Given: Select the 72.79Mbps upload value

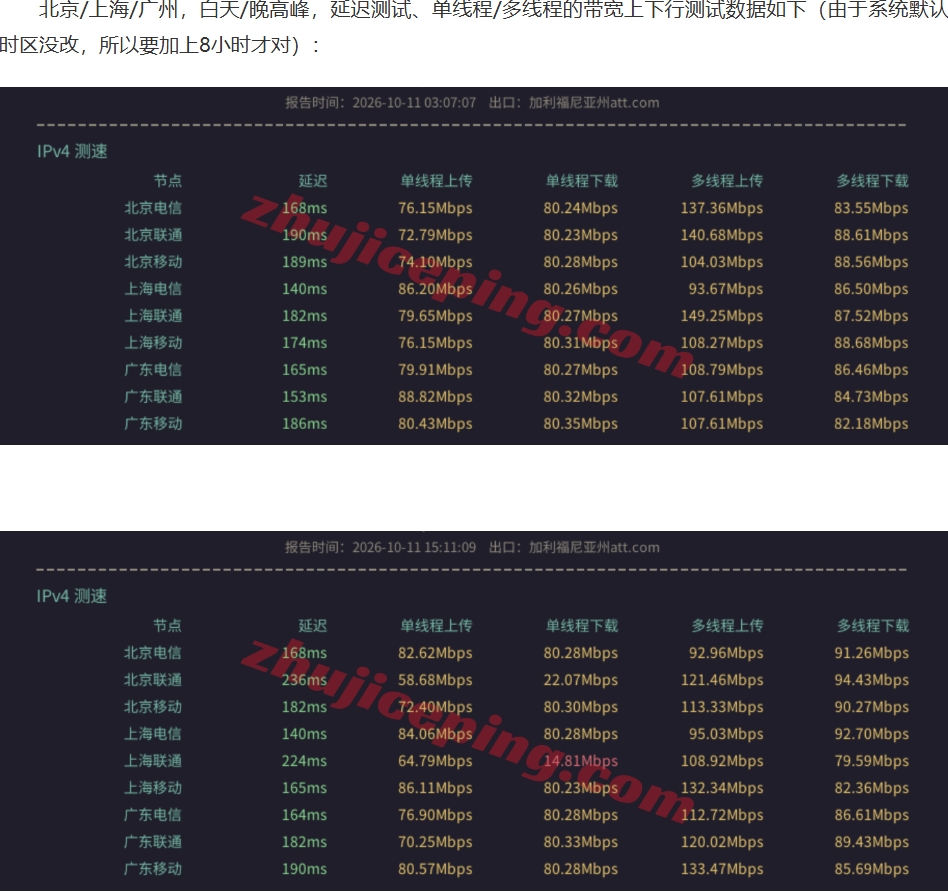Looking at the screenshot, I should click(435, 235).
